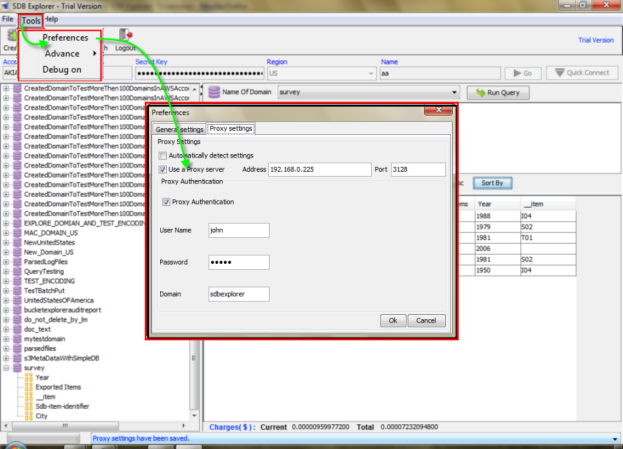Viewport: 623px width, 449px height.
Task: Expand the ParsedLogFiles node
Action: [x=6, y=262]
